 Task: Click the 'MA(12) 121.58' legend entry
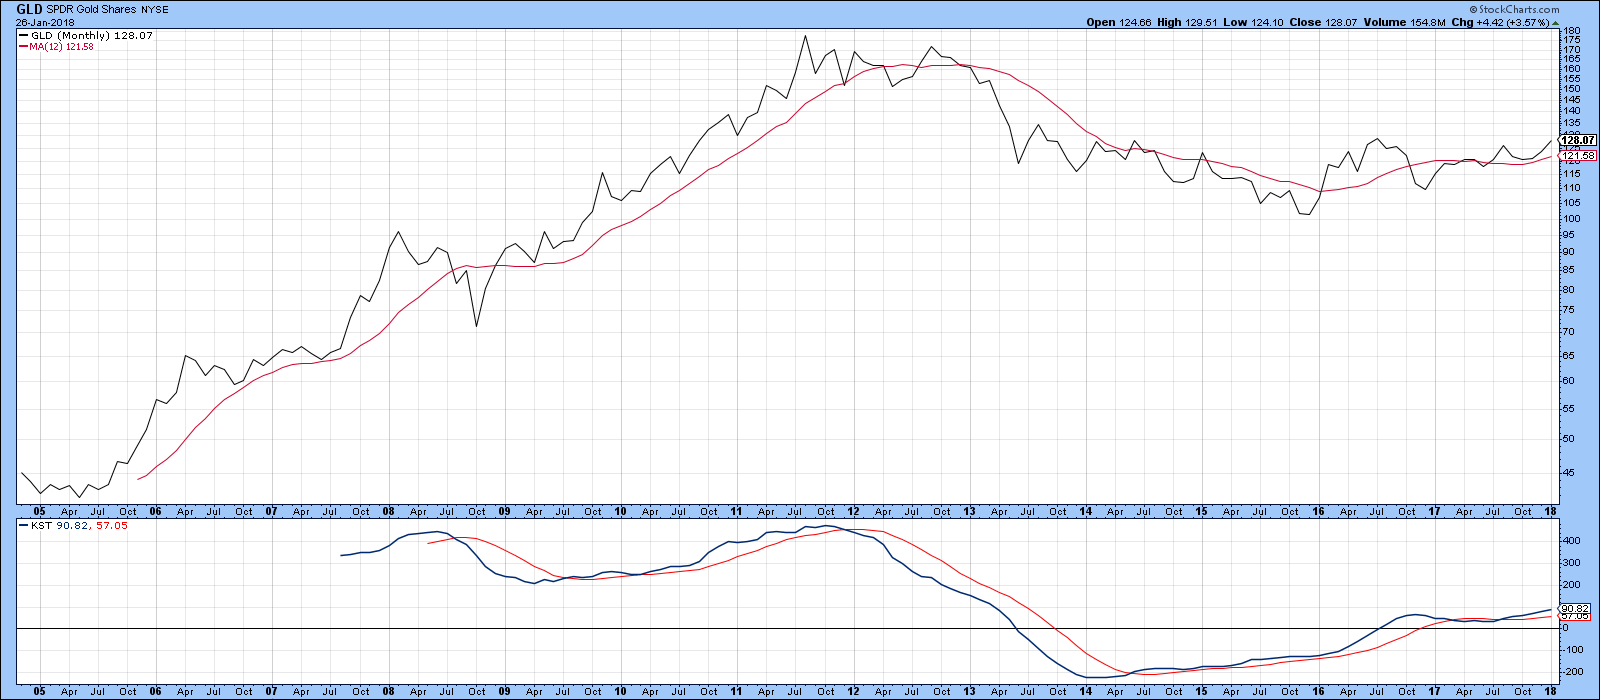61,47
